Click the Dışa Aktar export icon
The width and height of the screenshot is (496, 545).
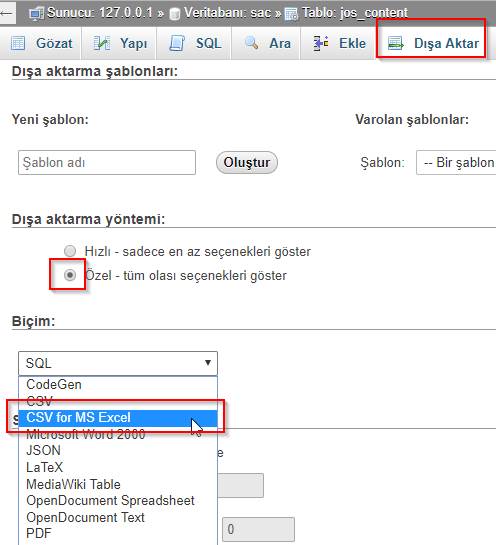(396, 43)
